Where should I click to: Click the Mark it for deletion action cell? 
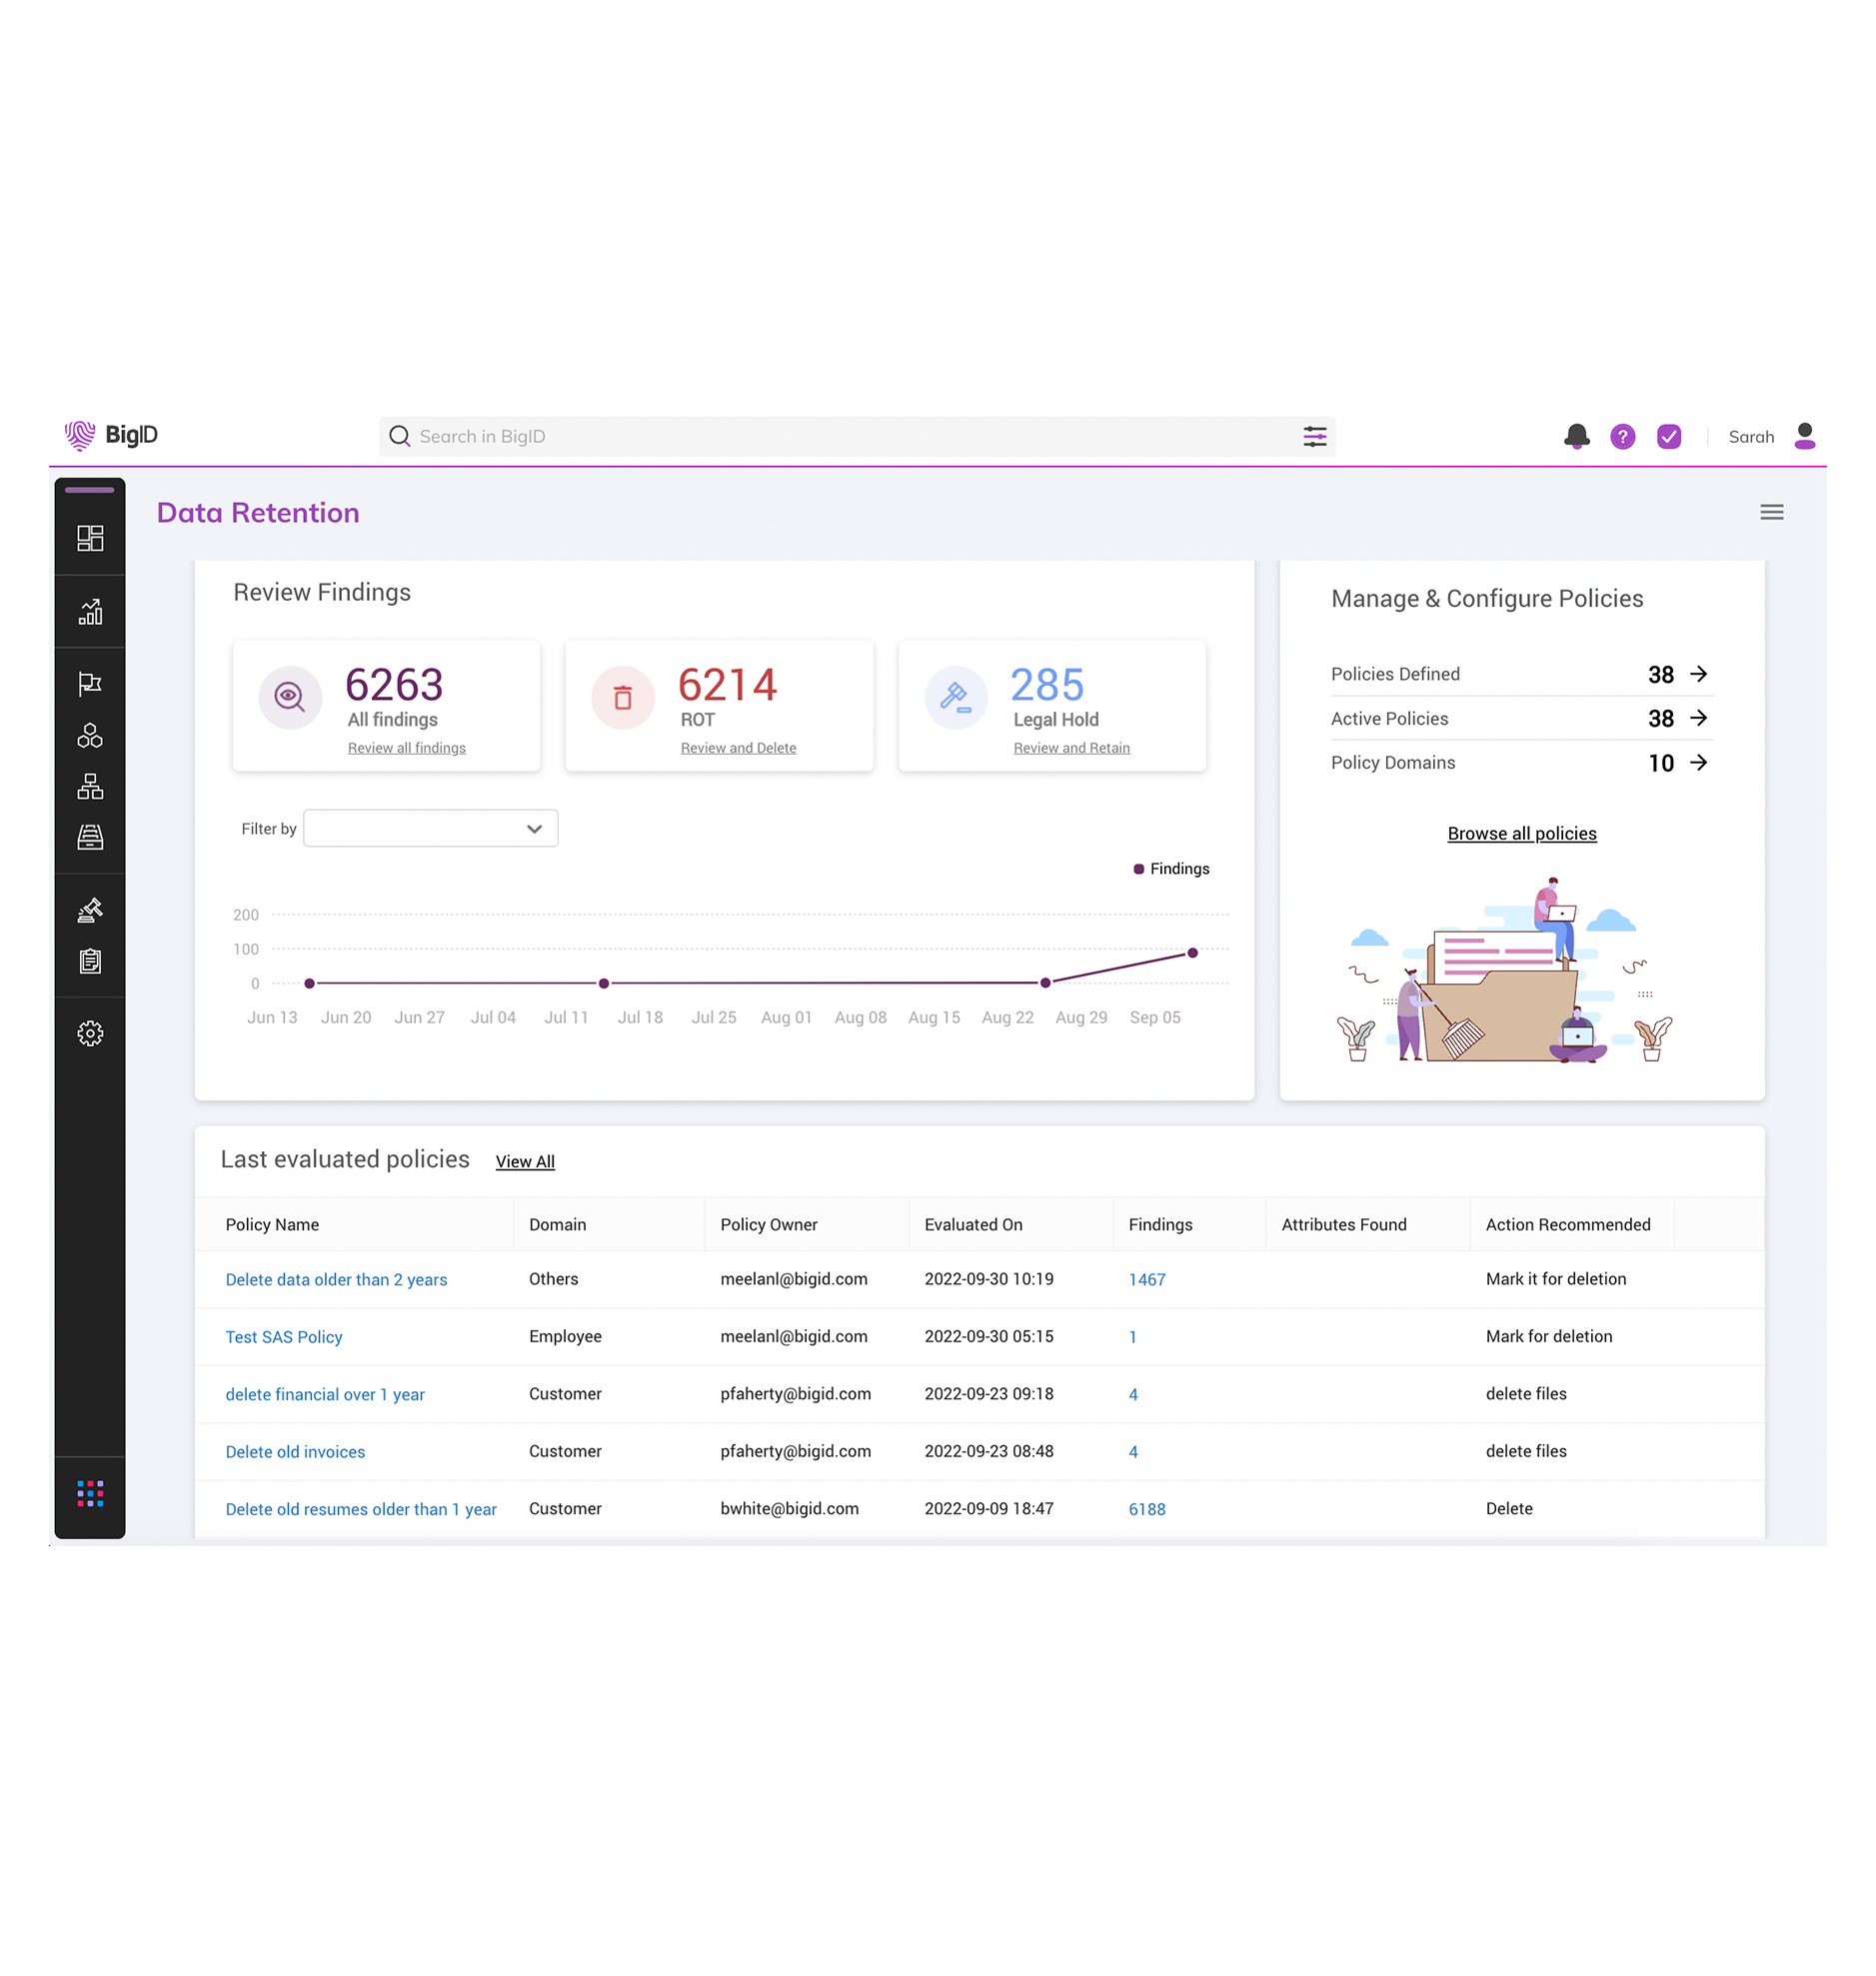click(1556, 1279)
